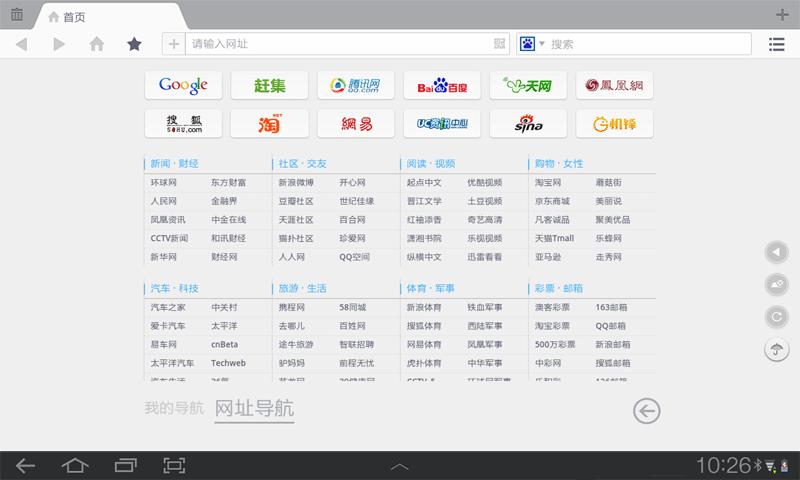Viewport: 800px width, 480px height.
Task: Open the browser menu list icon
Action: click(x=776, y=44)
